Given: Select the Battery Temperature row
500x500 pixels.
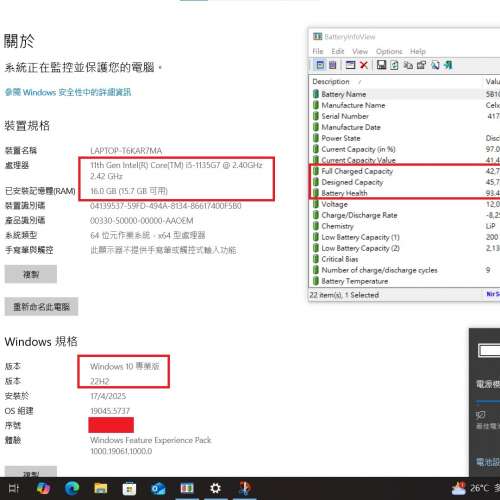Looking at the screenshot, I should [405, 281].
